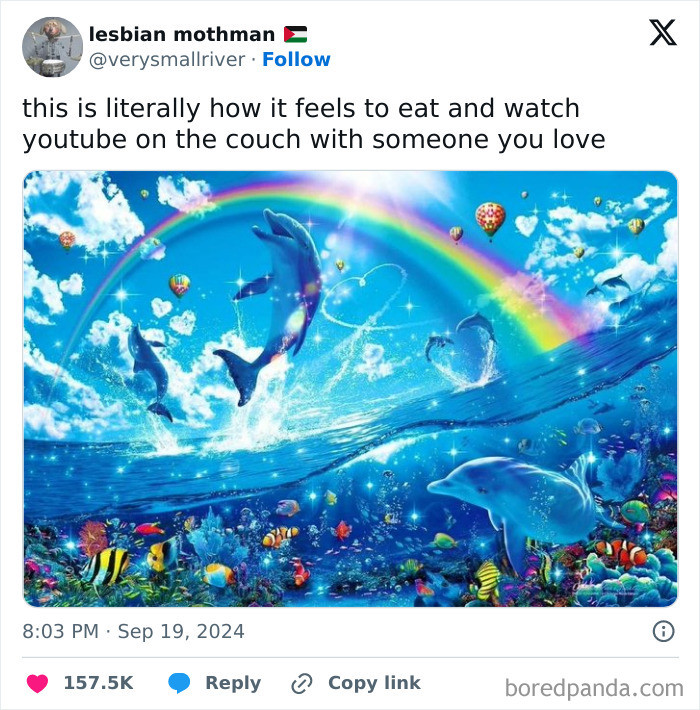Click the Copy link button label
Viewport: 700px width, 710px height.
(374, 683)
